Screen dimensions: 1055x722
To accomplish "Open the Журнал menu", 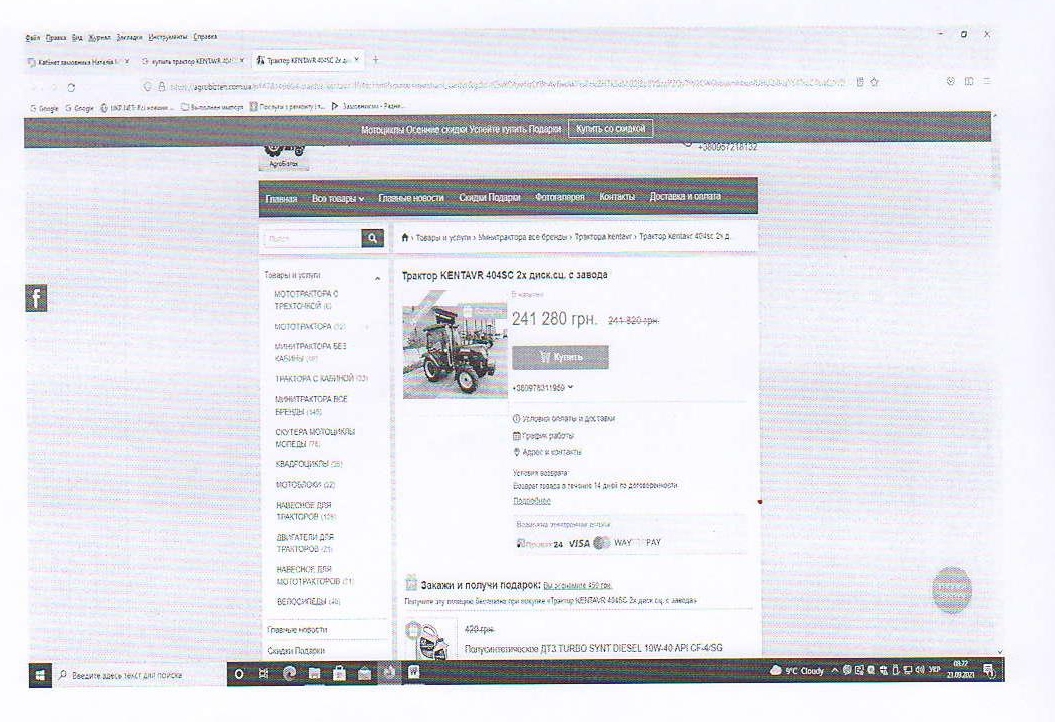I will [100, 38].
